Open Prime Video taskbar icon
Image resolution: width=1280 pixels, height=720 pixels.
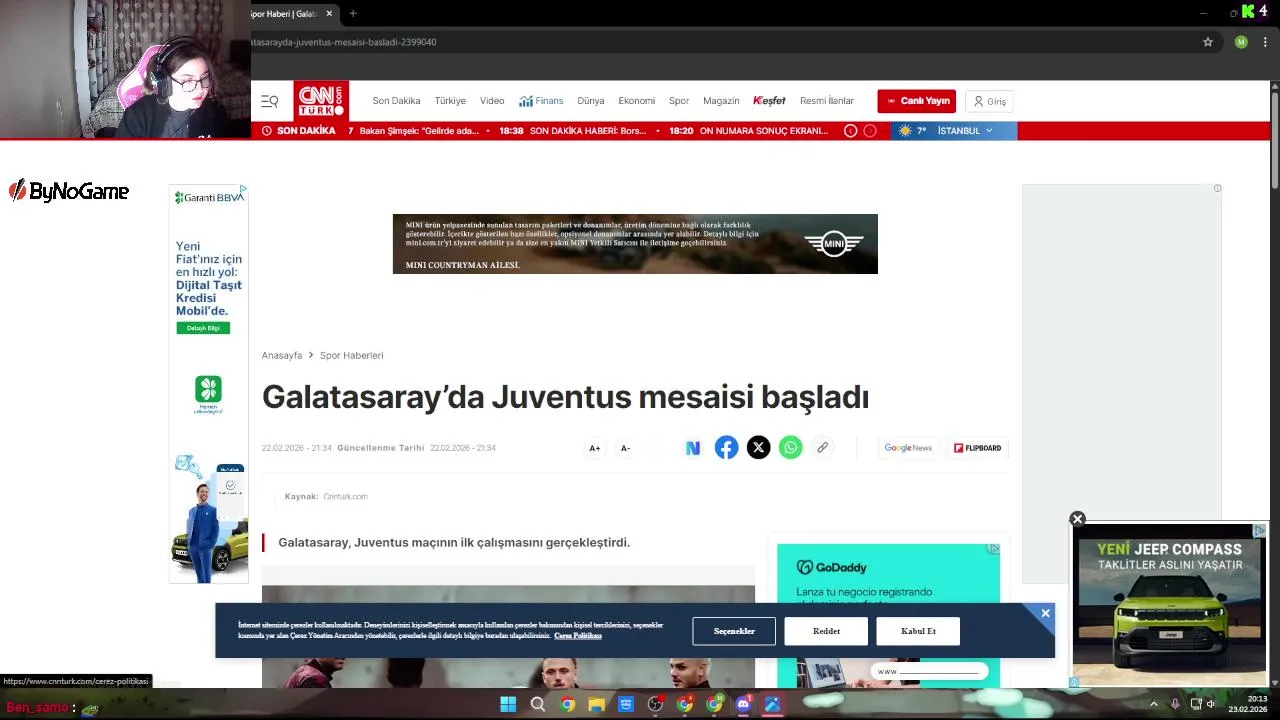click(x=626, y=705)
